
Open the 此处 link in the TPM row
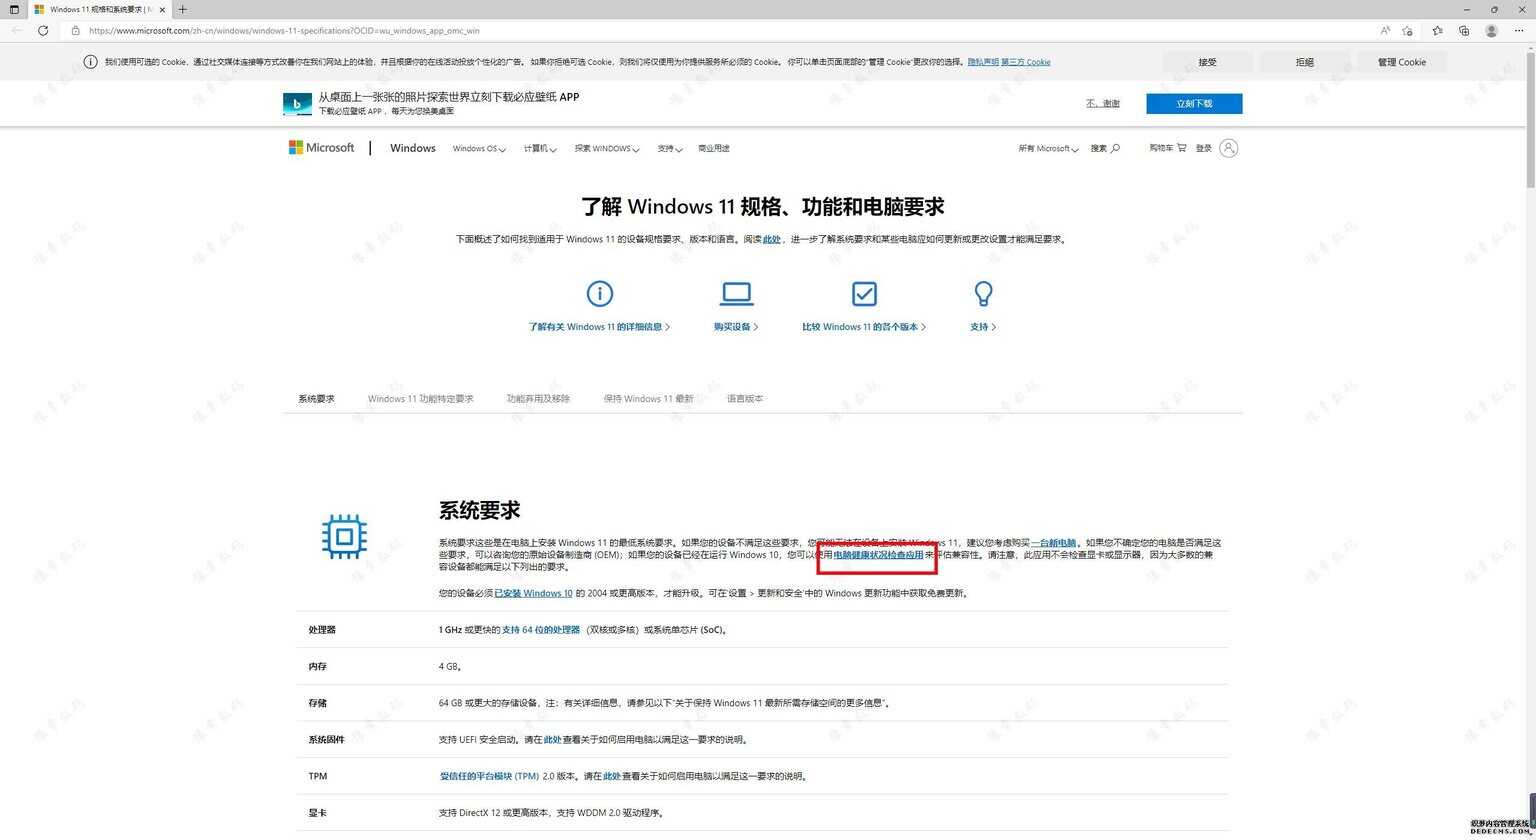pyautogui.click(x=612, y=776)
